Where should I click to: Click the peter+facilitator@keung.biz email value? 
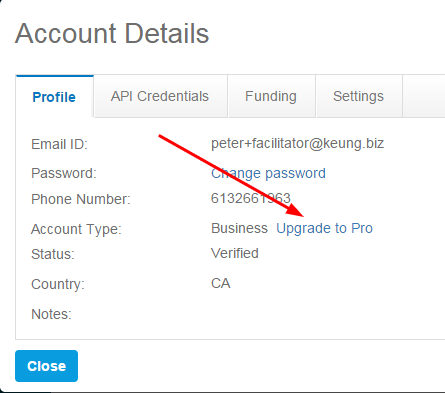(x=297, y=144)
